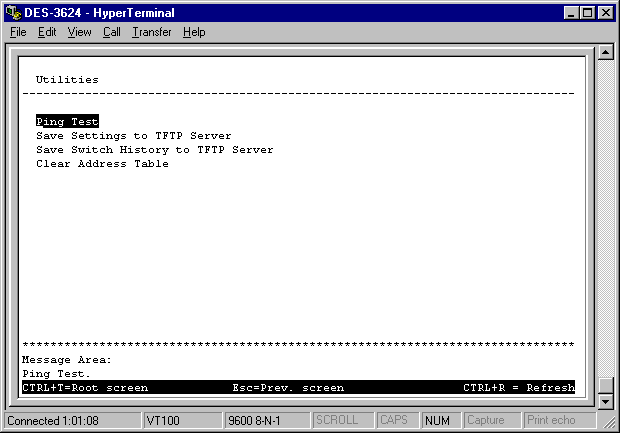Choose Save Settings to TFTP Server
The height and width of the screenshot is (433, 620).
click(133, 136)
